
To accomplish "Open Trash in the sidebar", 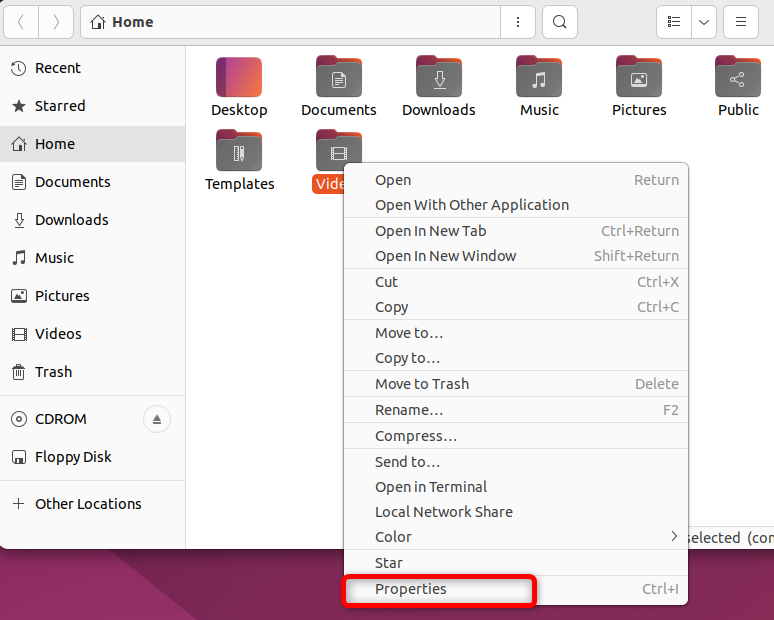I will tap(53, 372).
